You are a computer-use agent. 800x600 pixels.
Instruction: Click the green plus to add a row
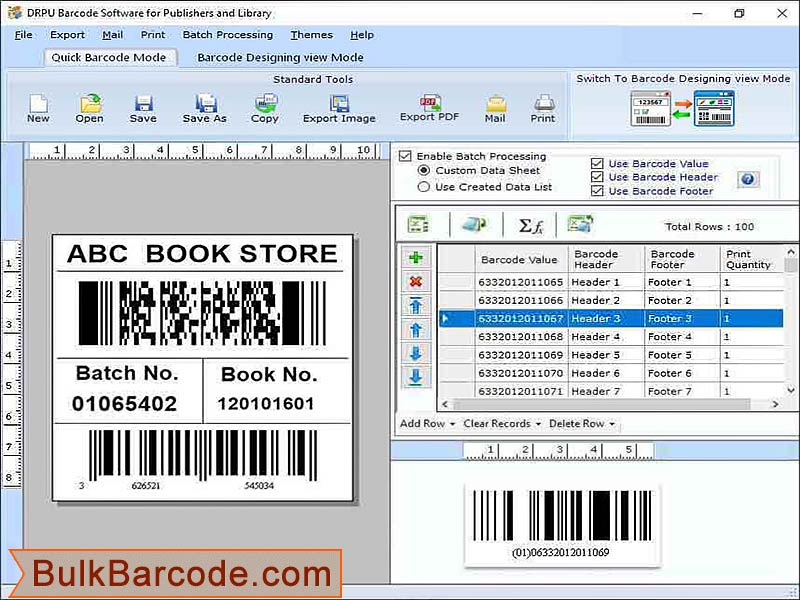[417, 258]
